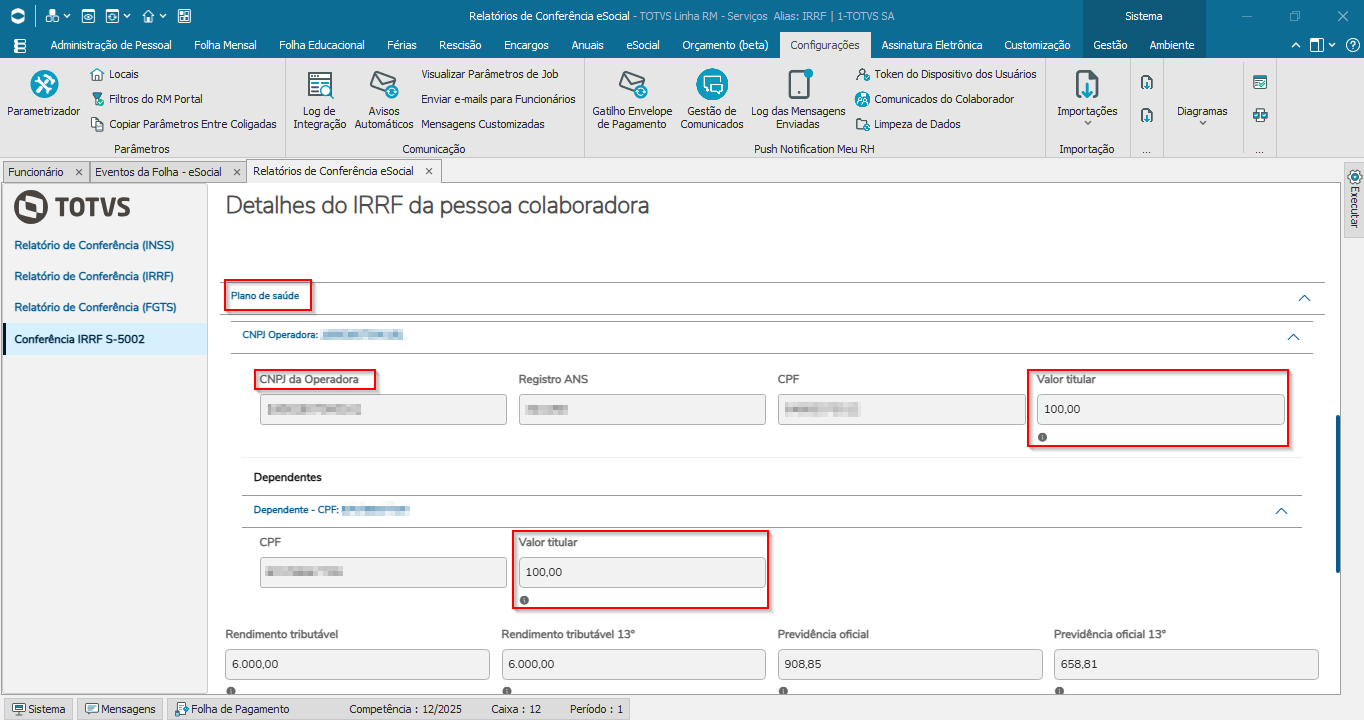Click the eye view icon in title bar
Image resolution: width=1364 pixels, height=720 pixels.
point(88,16)
